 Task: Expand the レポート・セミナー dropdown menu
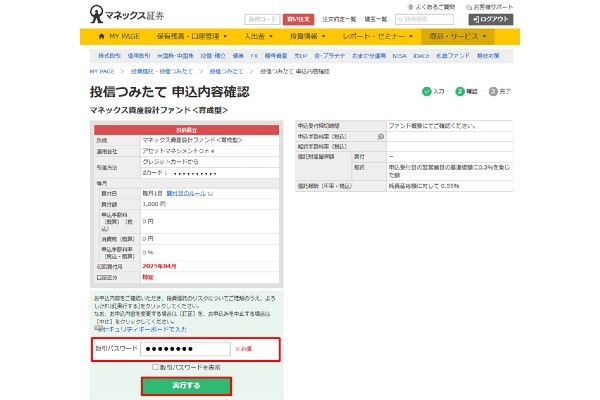tap(378, 37)
